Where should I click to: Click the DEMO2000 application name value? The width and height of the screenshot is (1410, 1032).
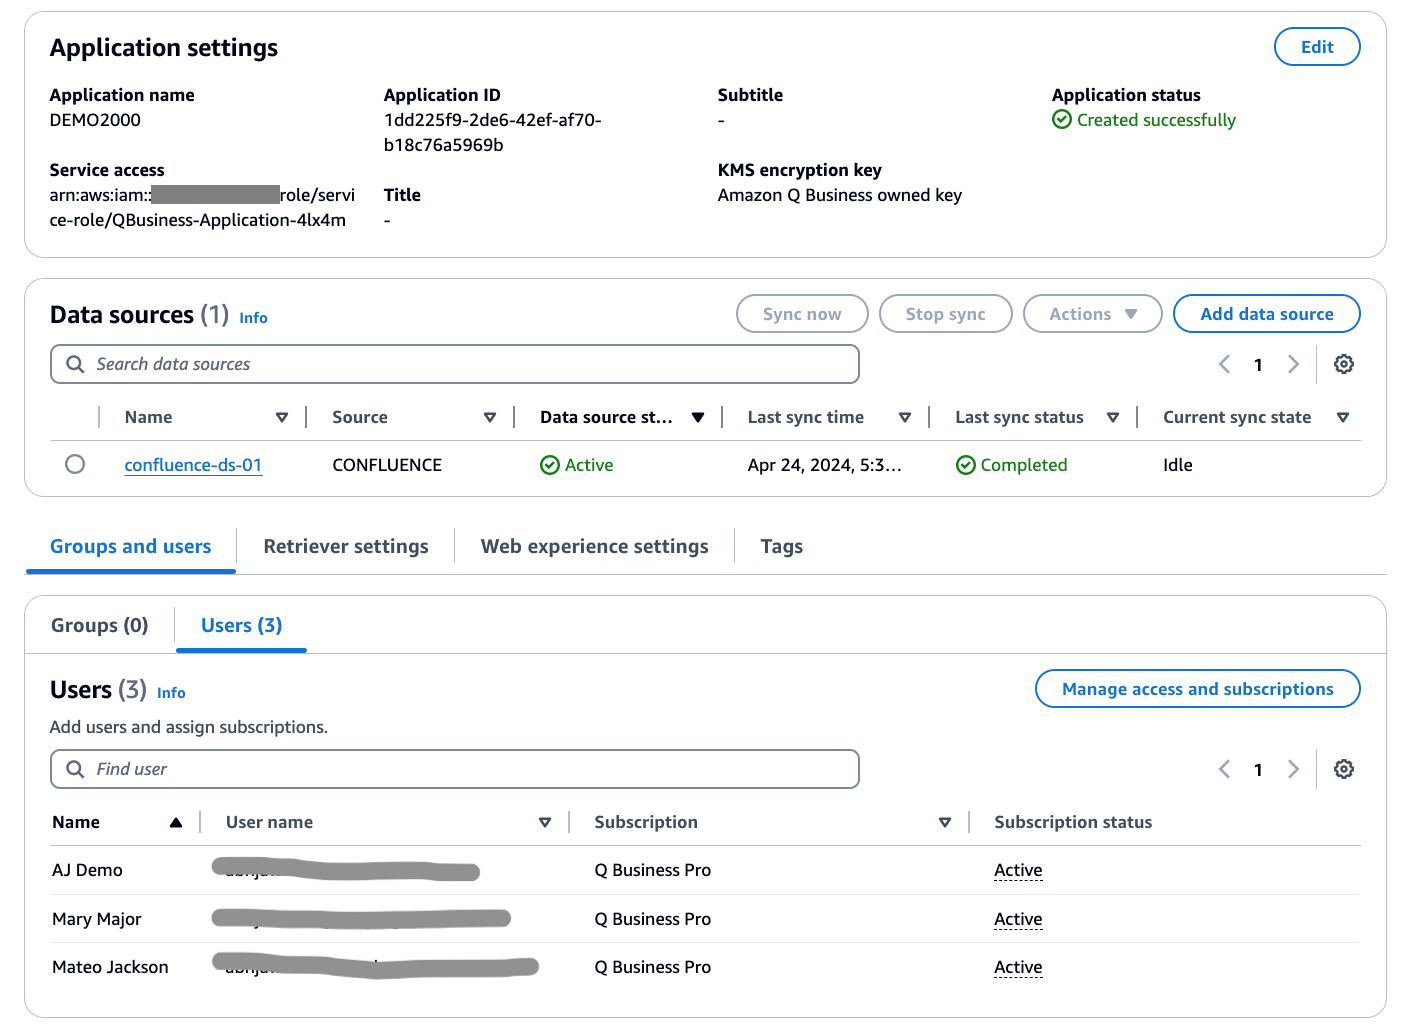coord(95,120)
